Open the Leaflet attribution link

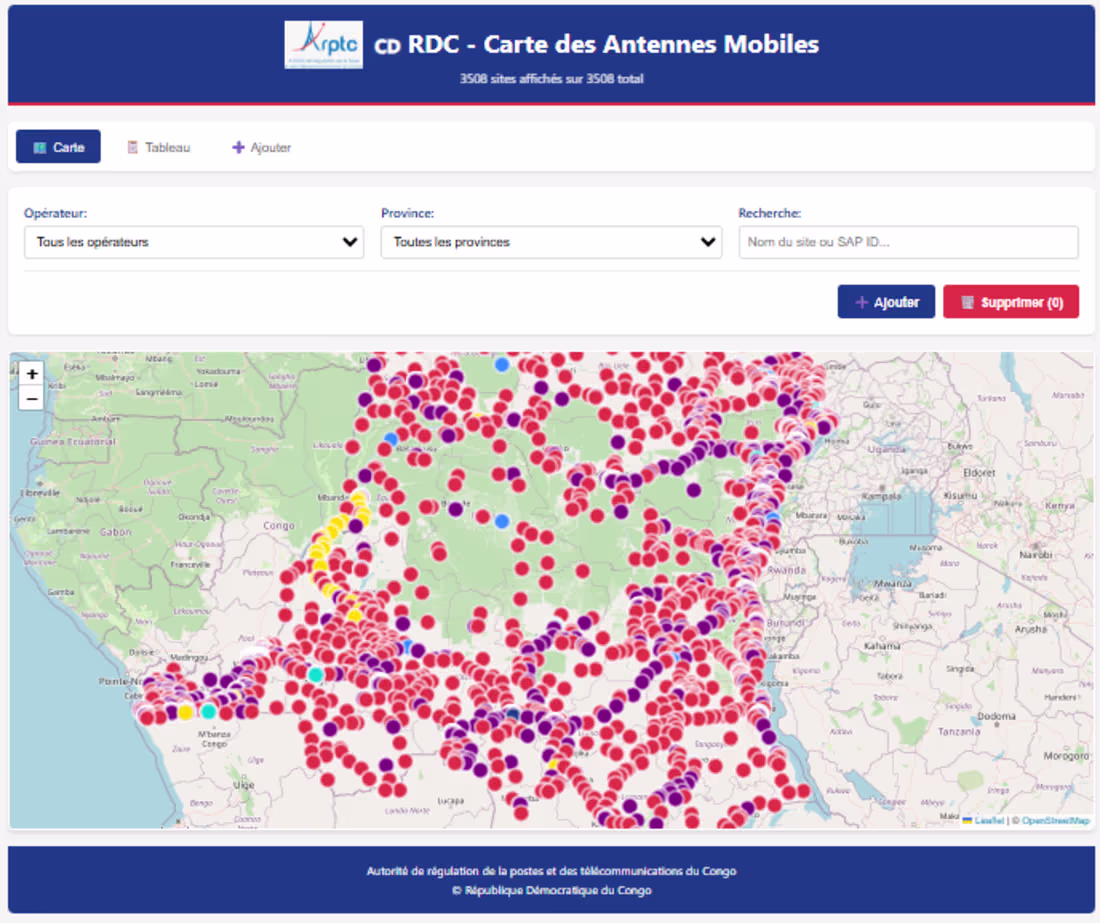[x=988, y=820]
